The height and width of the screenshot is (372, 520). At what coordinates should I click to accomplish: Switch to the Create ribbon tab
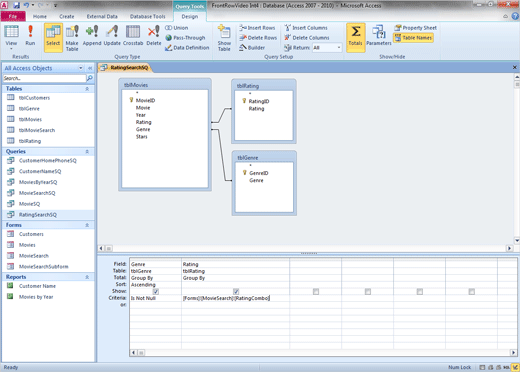coord(67,16)
